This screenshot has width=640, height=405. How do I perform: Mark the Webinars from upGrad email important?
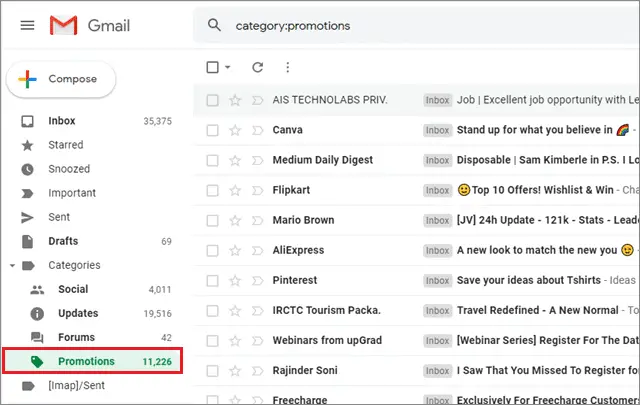(x=258, y=340)
